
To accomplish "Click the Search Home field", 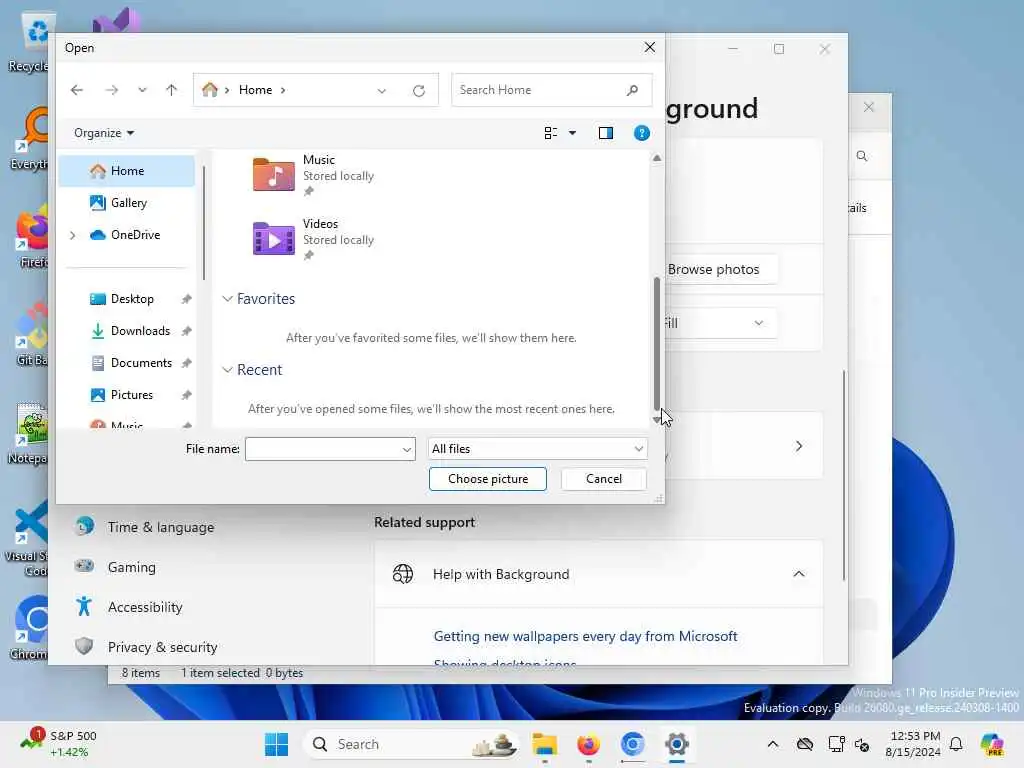I will [551, 90].
